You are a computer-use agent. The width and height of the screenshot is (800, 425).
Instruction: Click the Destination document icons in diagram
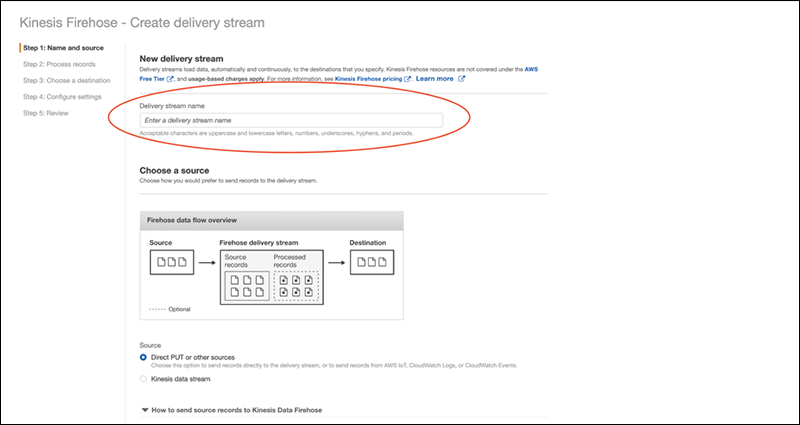(370, 263)
